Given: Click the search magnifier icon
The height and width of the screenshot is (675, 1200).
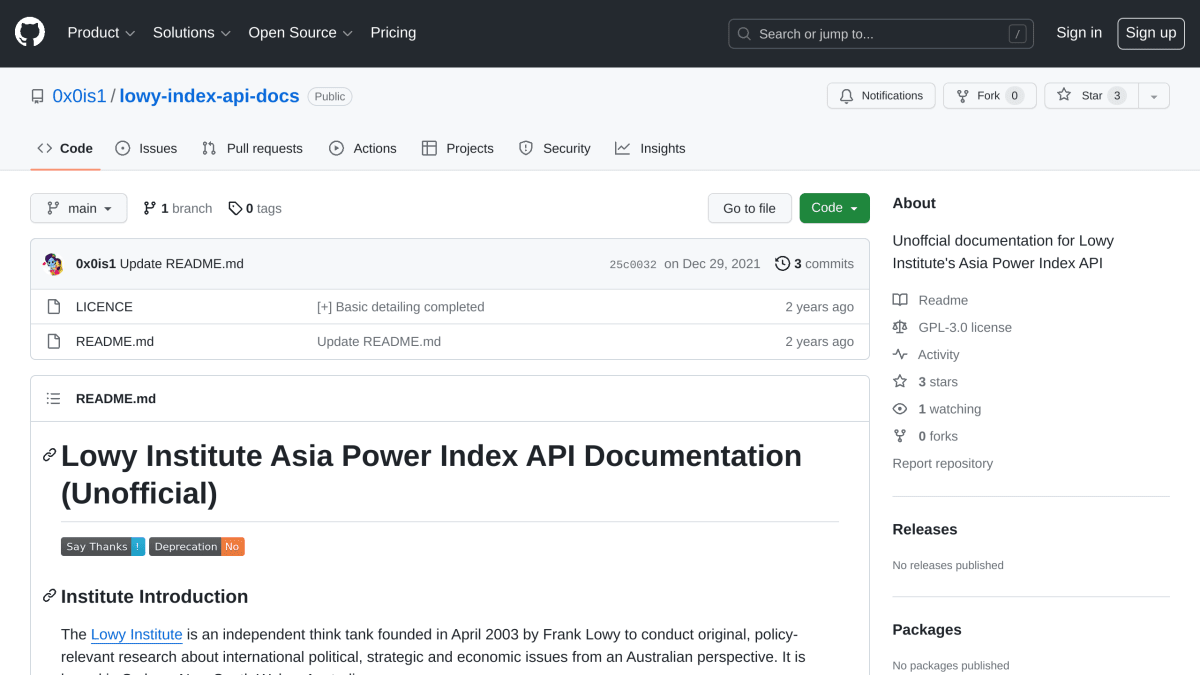Looking at the screenshot, I should click(744, 34).
